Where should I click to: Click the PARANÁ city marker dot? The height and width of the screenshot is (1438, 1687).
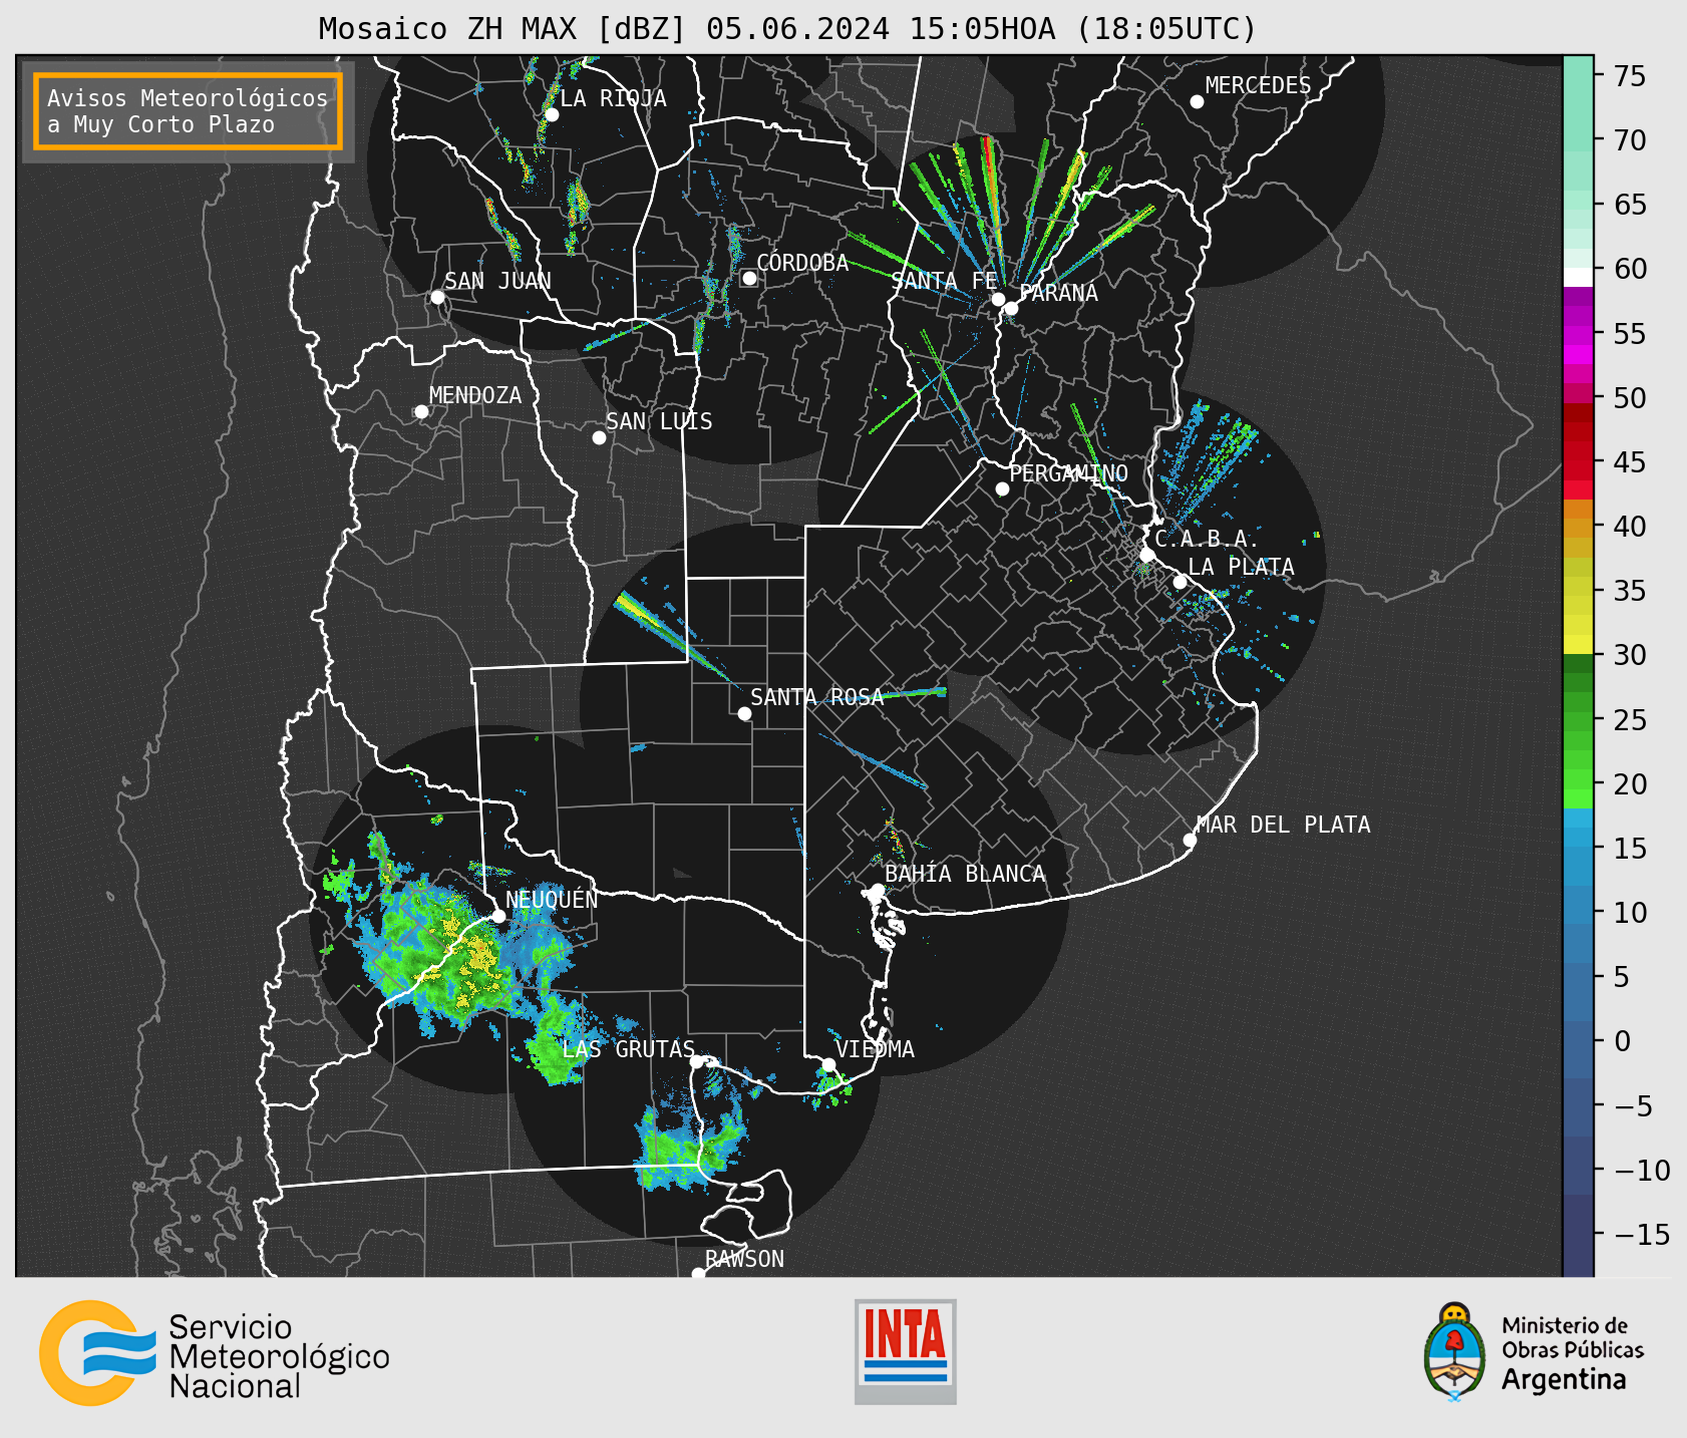pyautogui.click(x=1011, y=308)
